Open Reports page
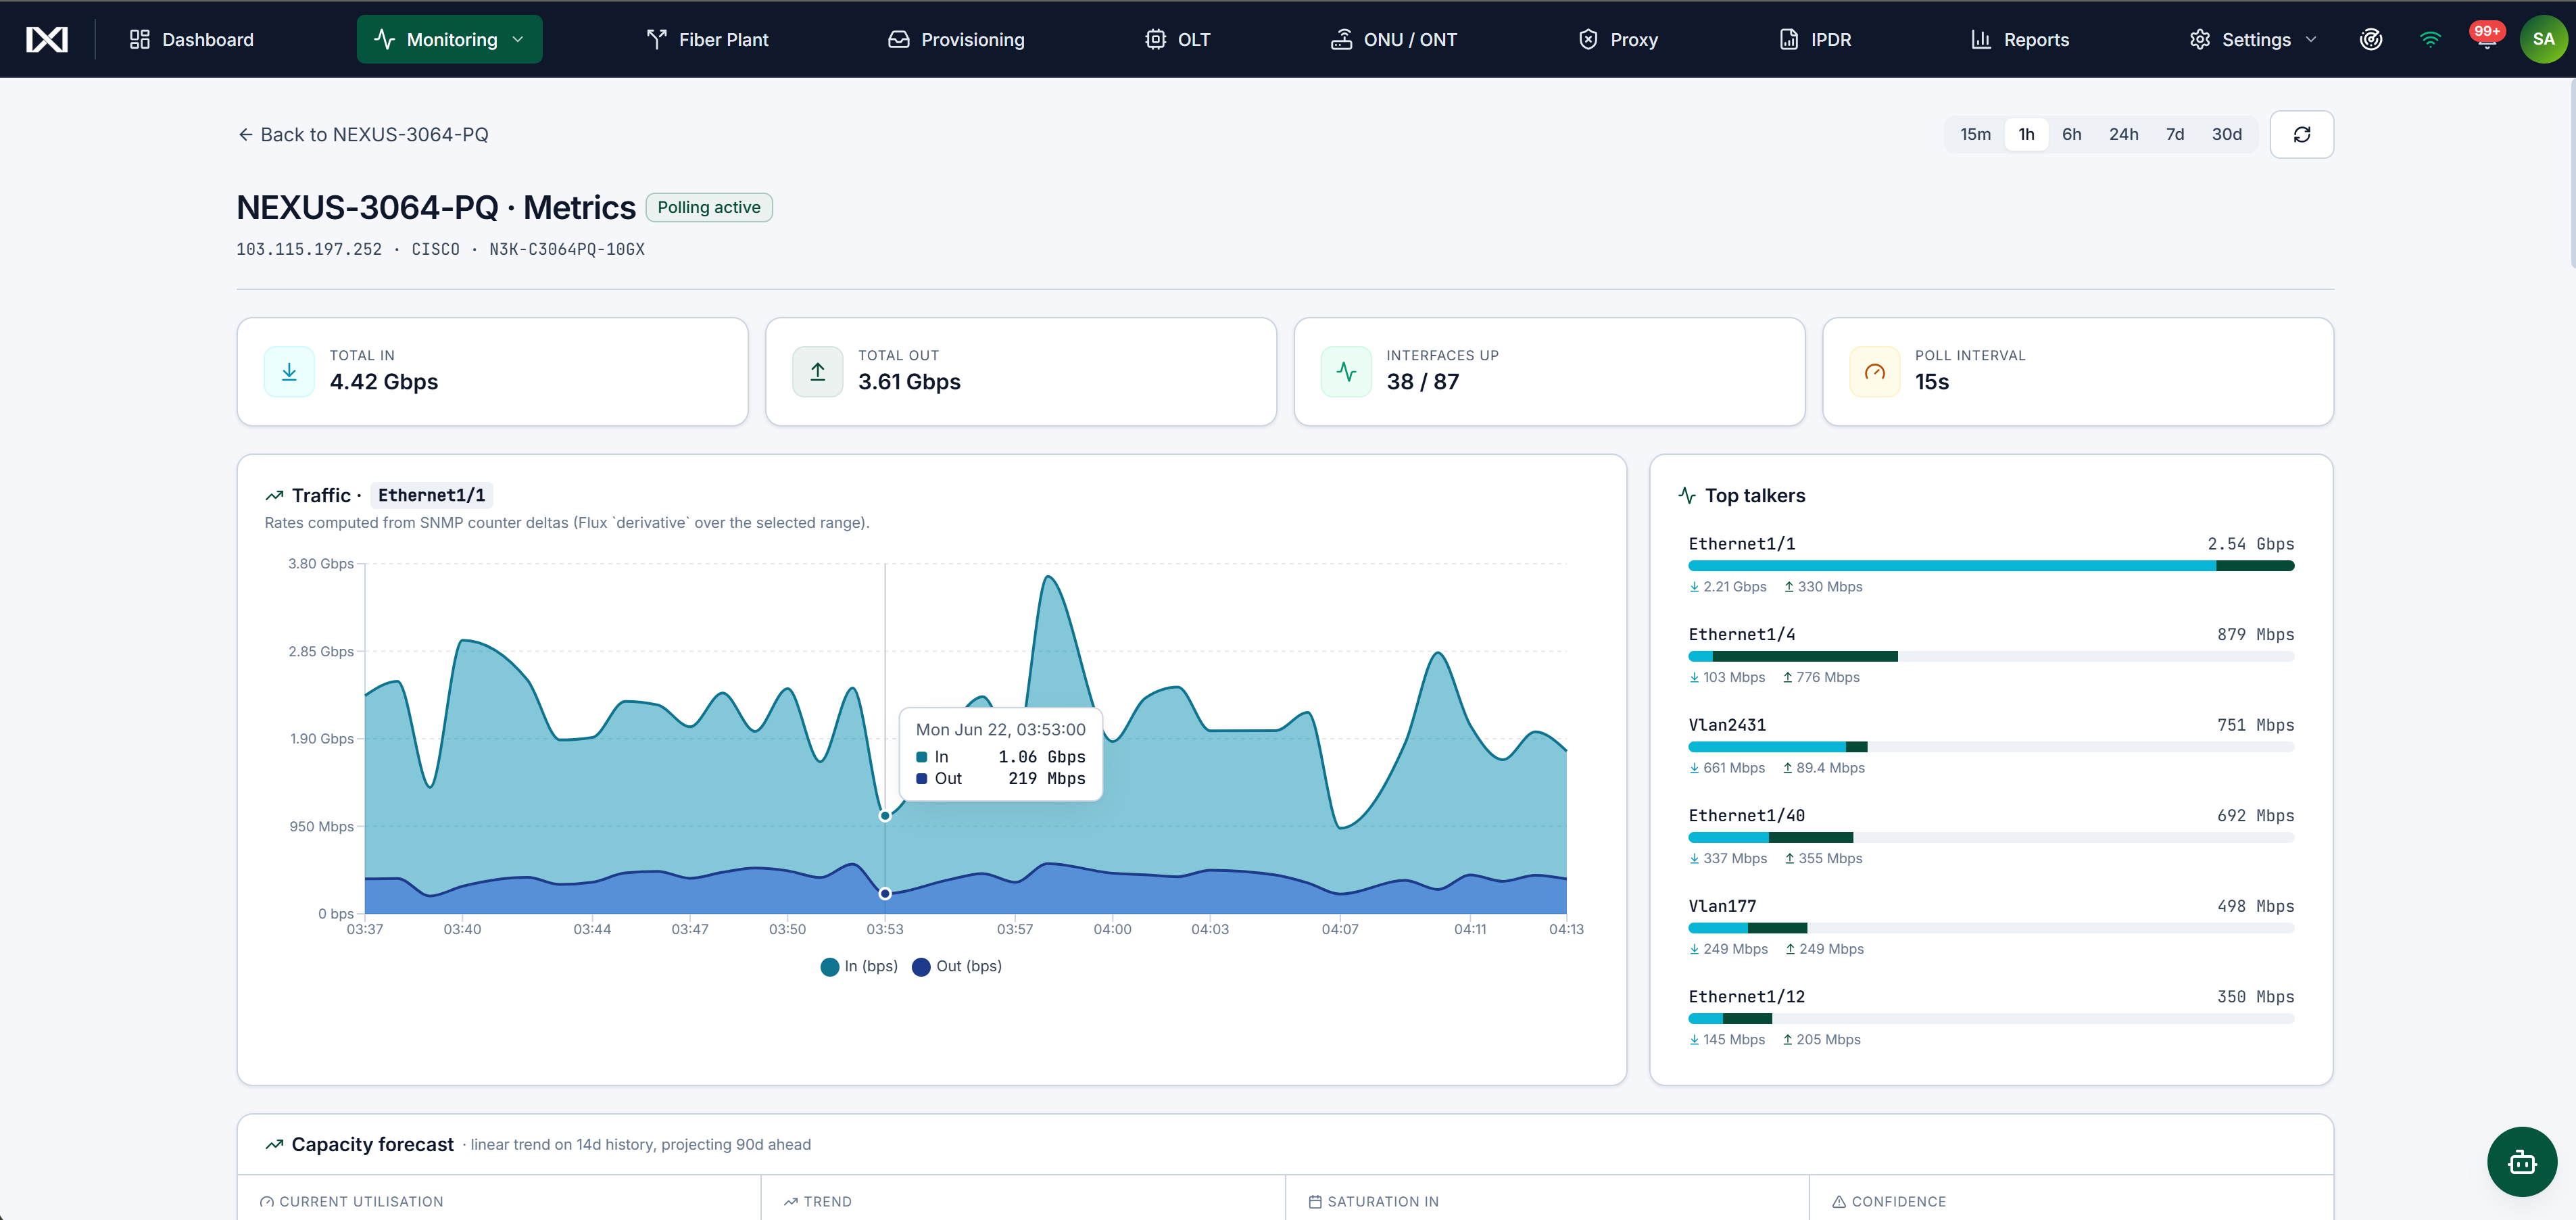Viewport: 2576px width, 1220px height. click(x=2020, y=39)
